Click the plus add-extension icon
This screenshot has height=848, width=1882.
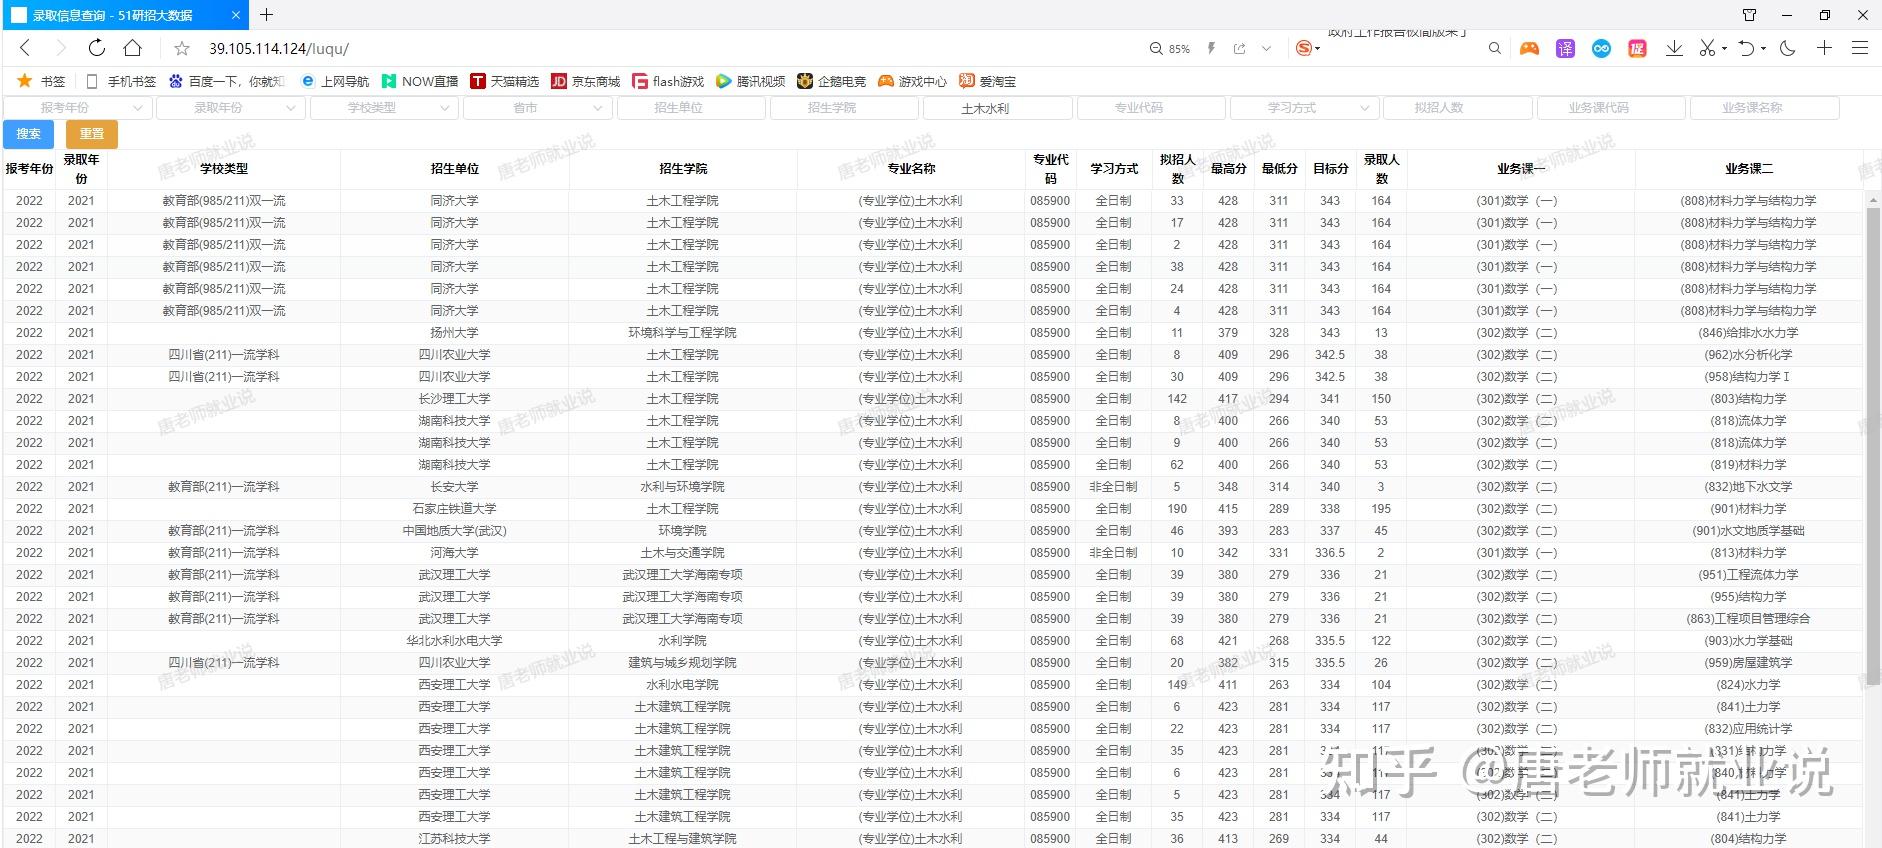click(x=1824, y=48)
